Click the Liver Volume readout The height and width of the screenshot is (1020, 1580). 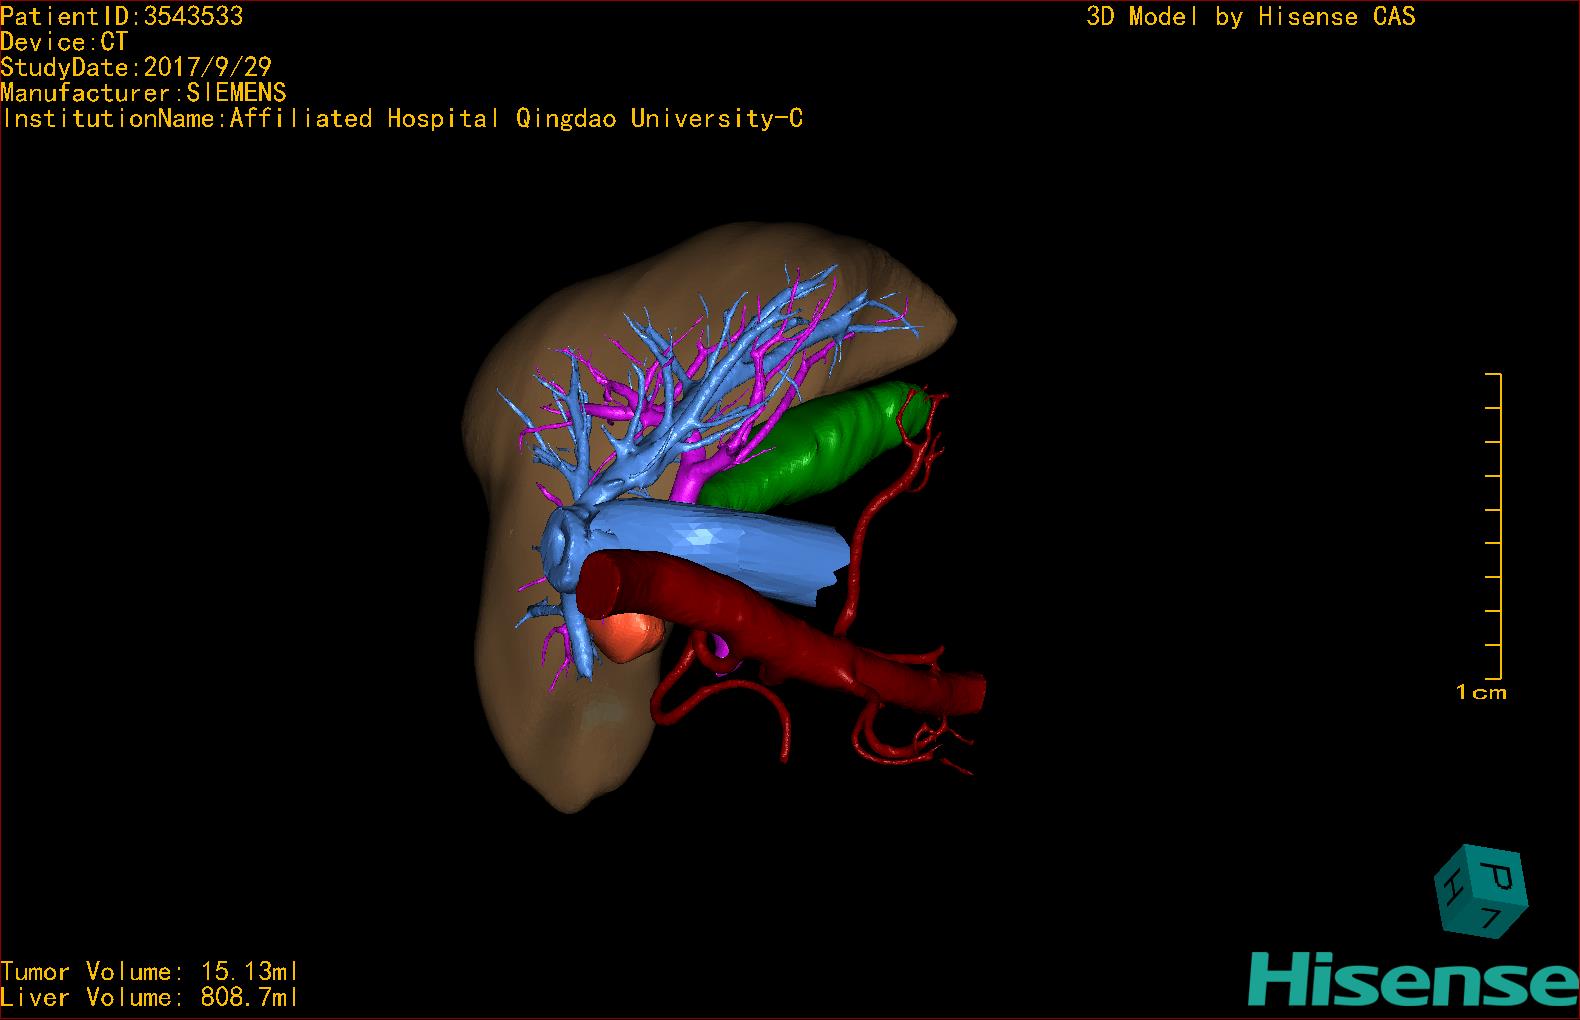tap(149, 997)
